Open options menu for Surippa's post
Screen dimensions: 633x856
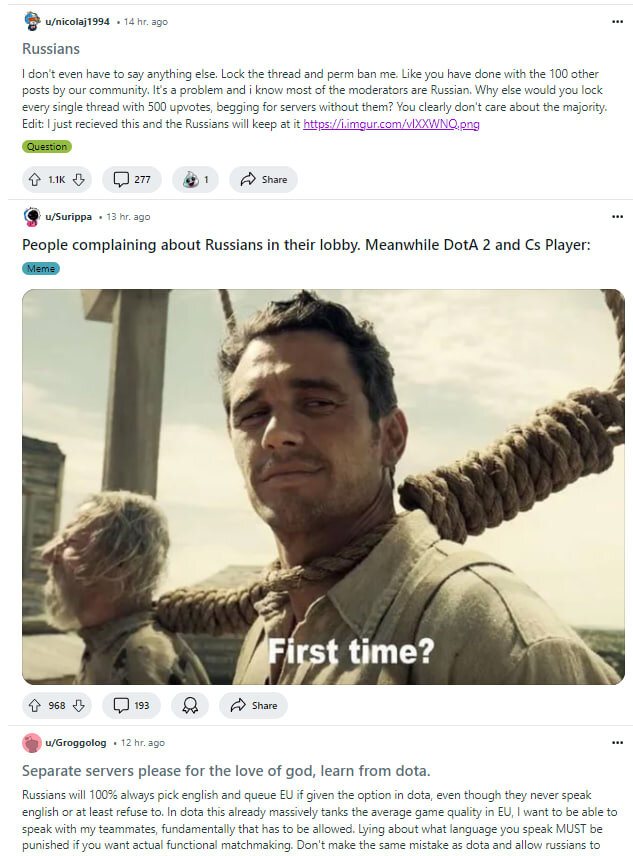[x=617, y=217]
